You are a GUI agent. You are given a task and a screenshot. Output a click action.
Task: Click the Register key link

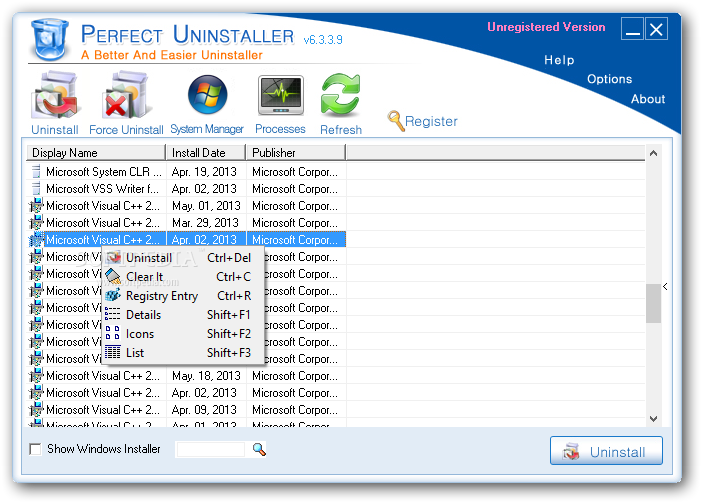[x=423, y=121]
